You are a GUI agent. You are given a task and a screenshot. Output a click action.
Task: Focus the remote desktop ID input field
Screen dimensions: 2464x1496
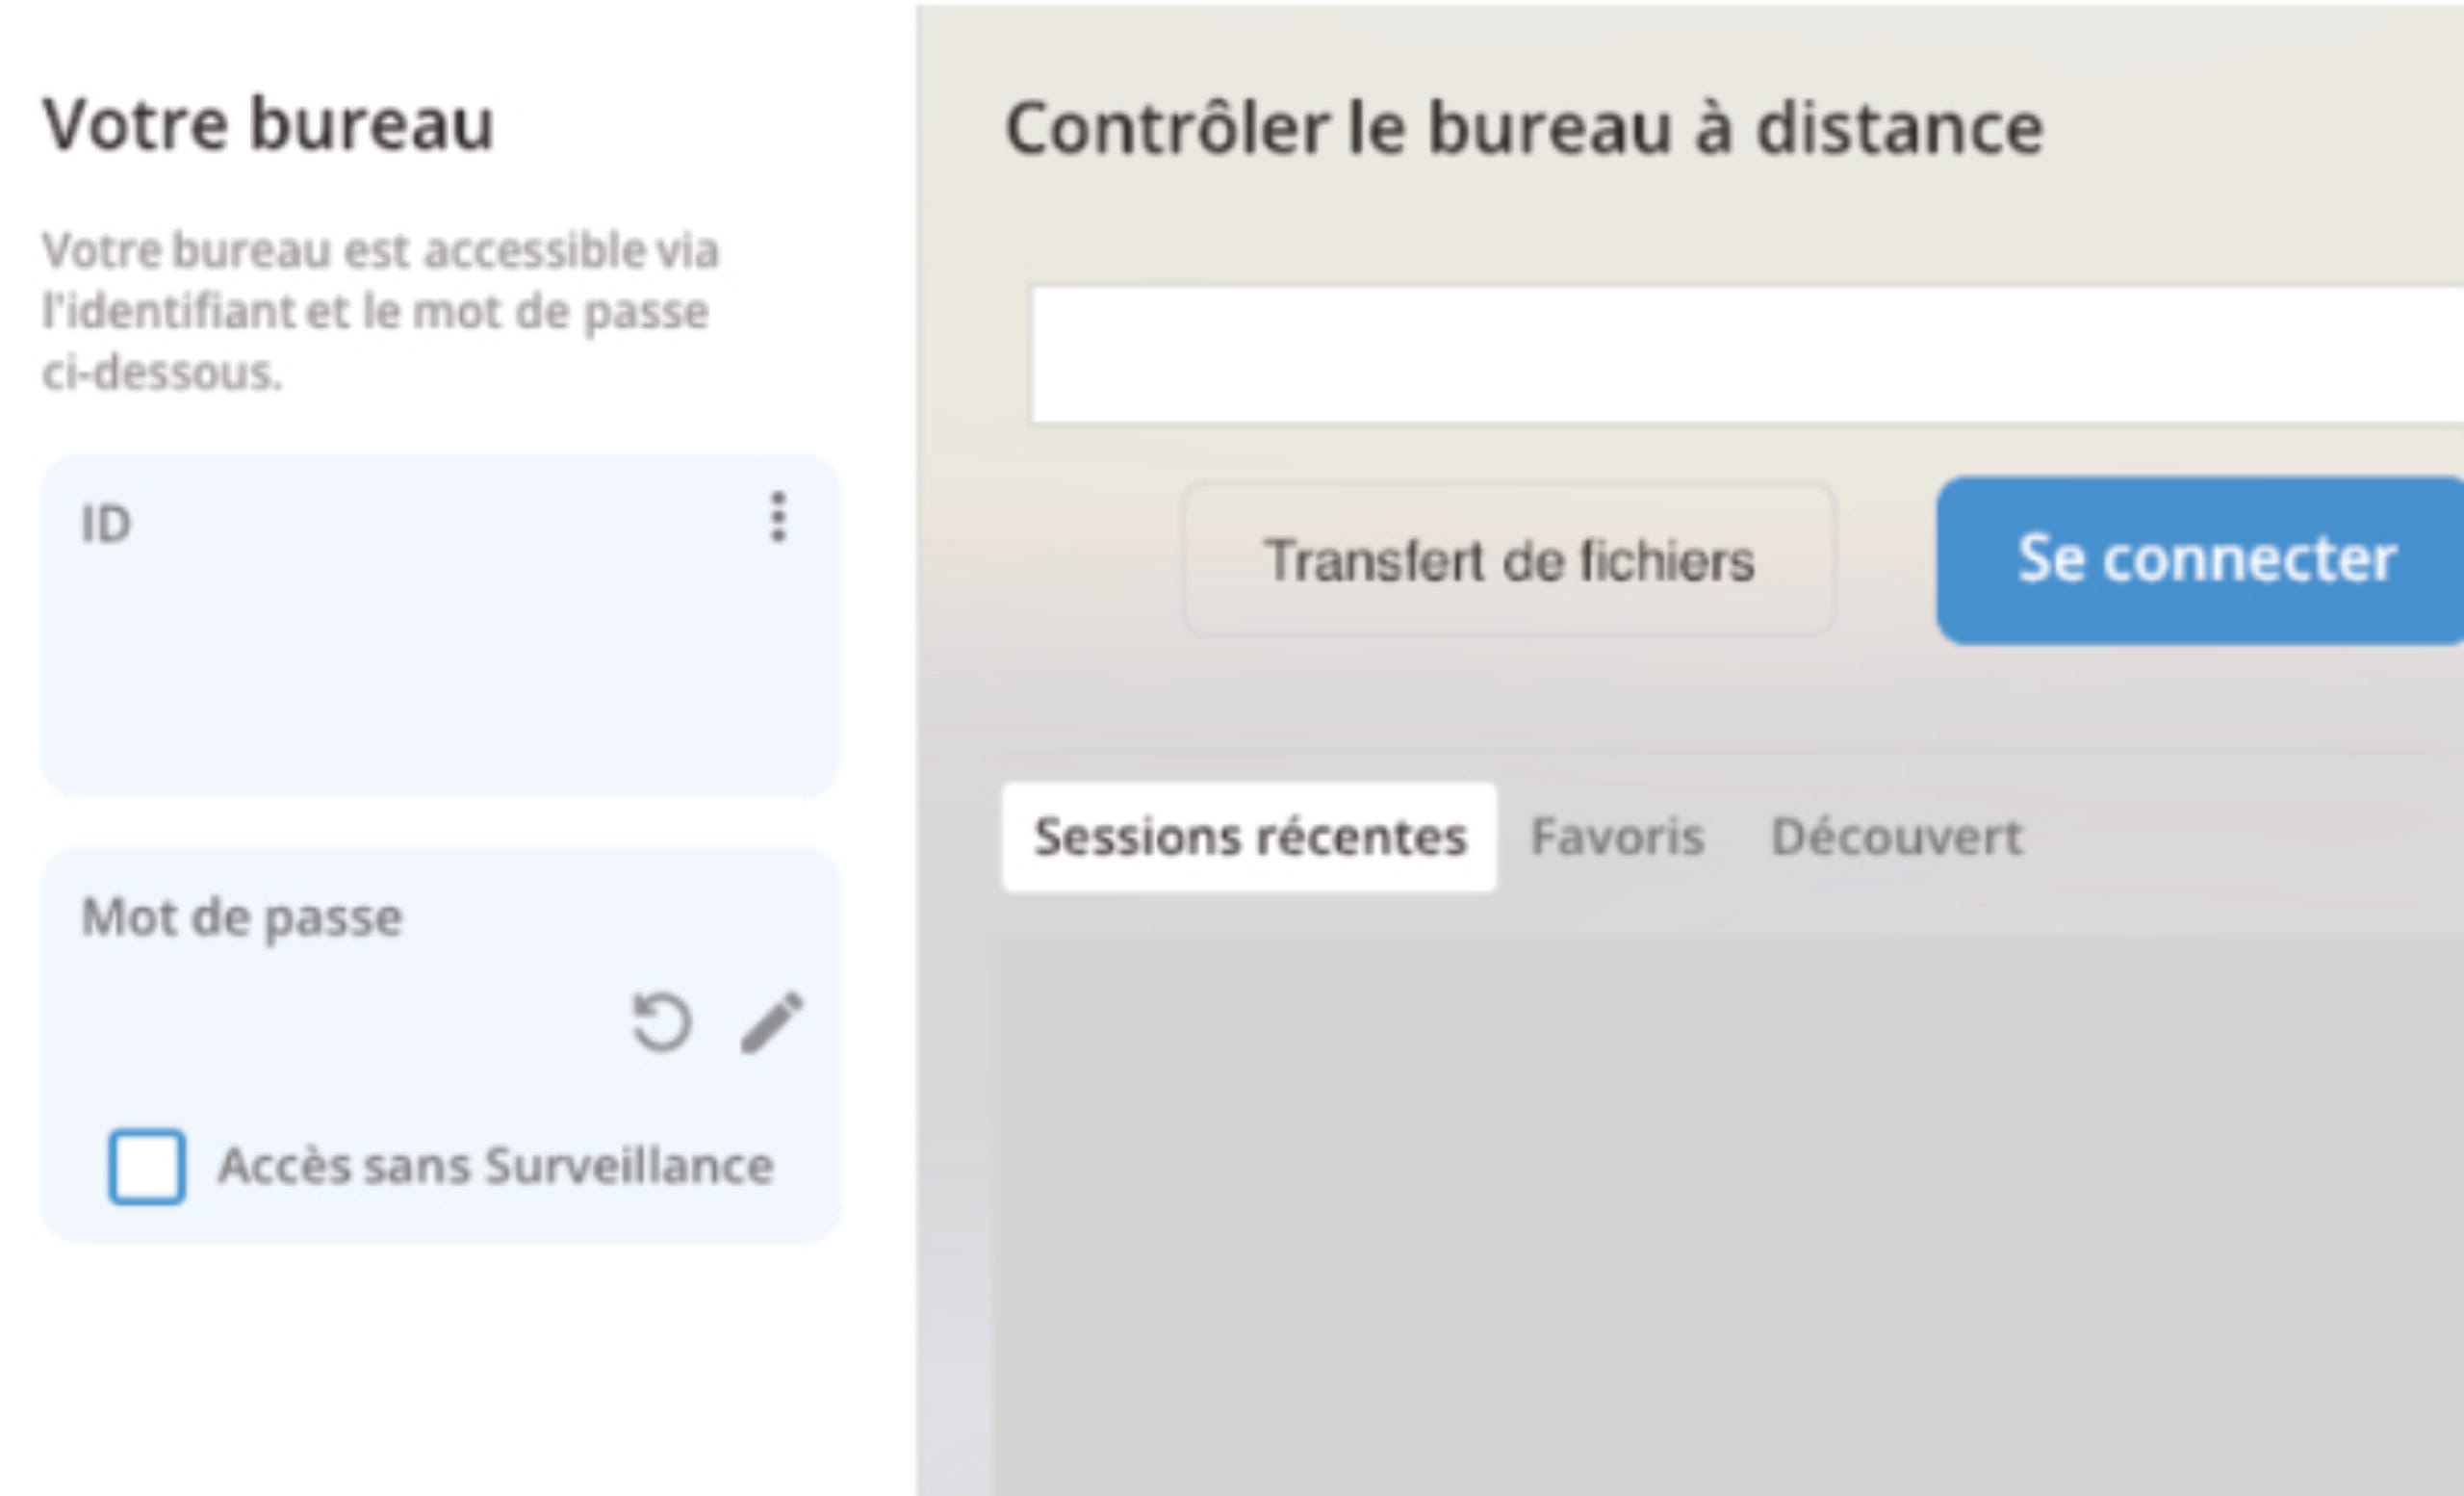click(x=1747, y=355)
